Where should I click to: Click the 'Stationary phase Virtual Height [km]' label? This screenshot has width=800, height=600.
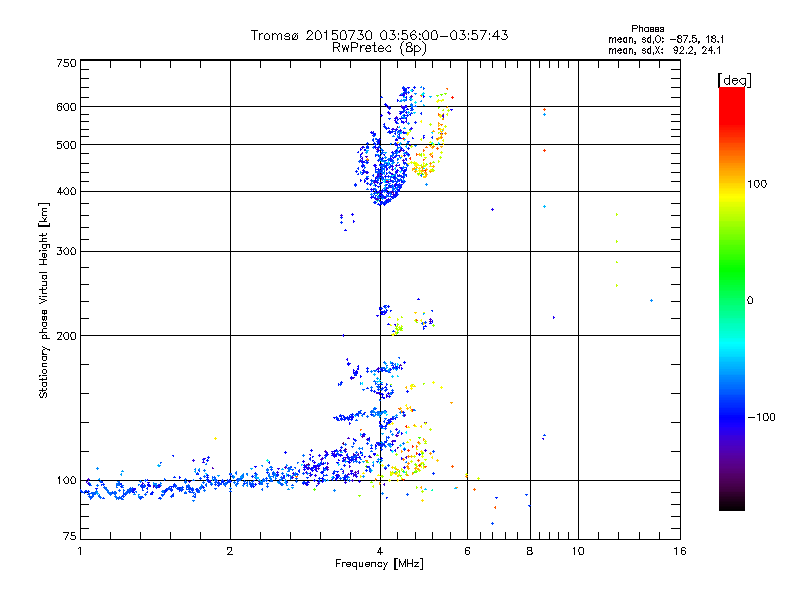point(44,300)
